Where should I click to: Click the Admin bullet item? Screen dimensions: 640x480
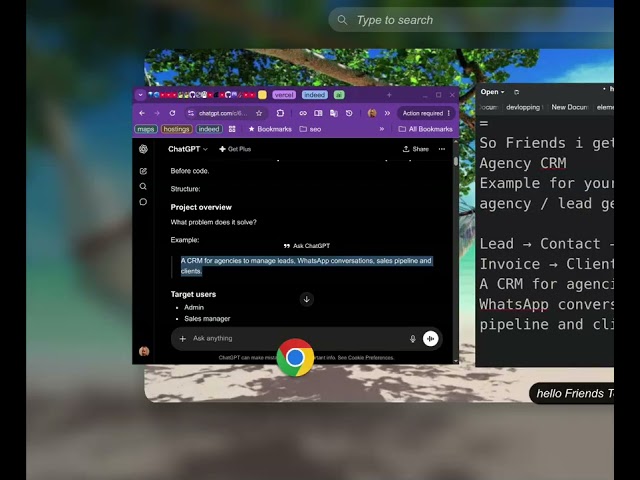tap(194, 307)
